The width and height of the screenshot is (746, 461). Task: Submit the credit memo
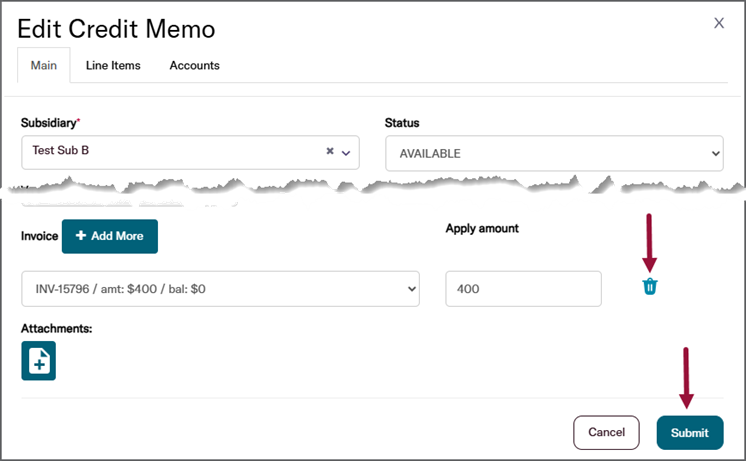689,432
